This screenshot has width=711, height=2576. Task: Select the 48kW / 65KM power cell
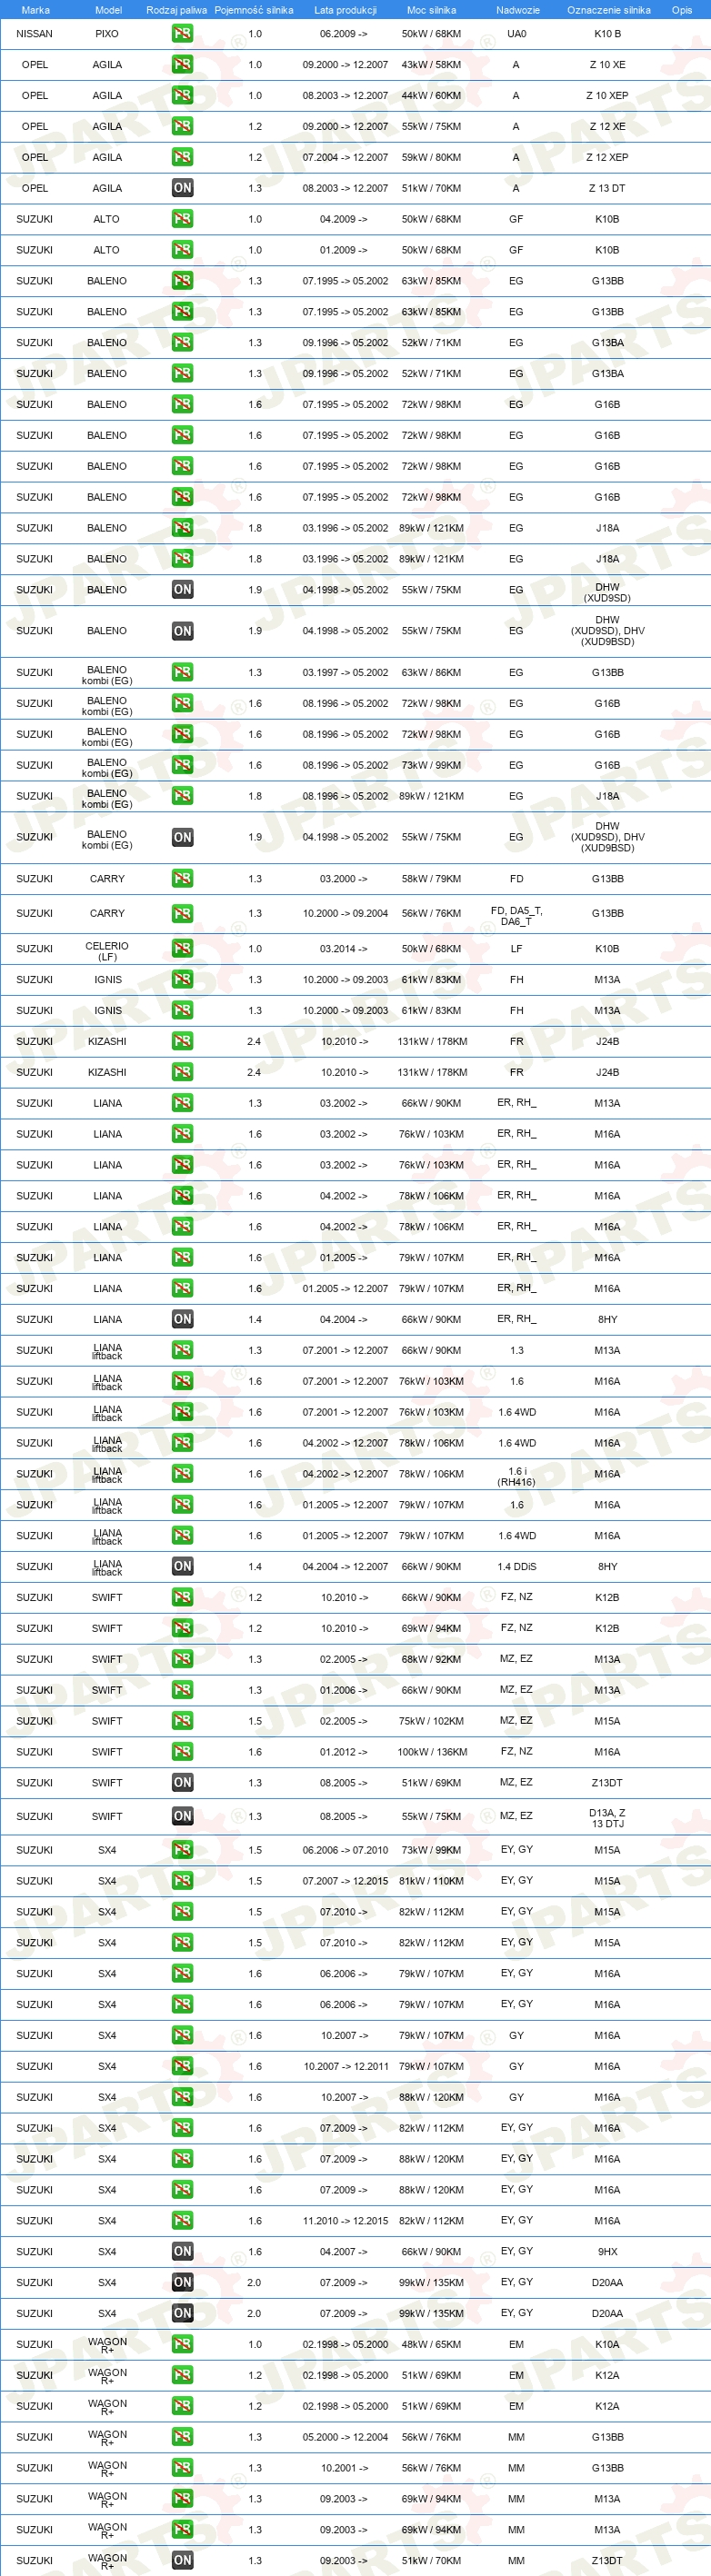tap(432, 2344)
